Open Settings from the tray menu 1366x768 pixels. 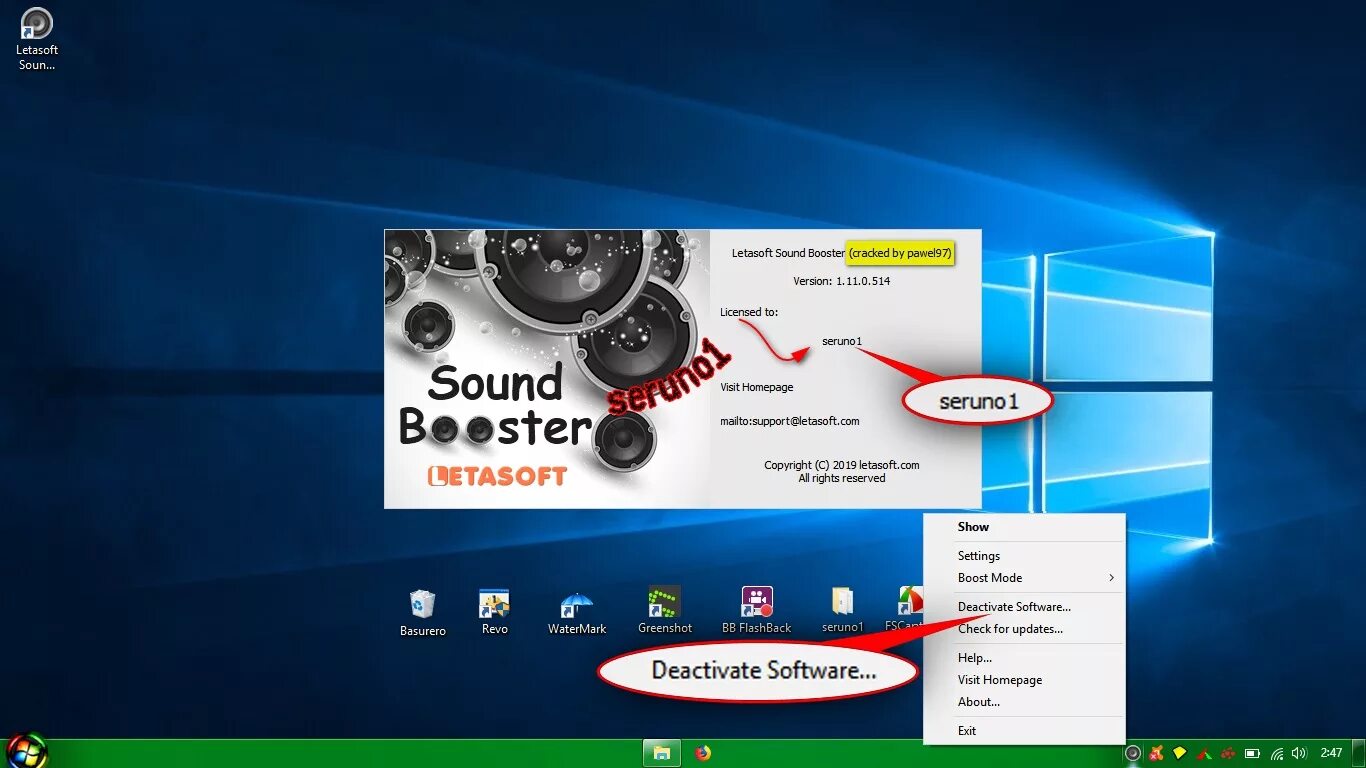tap(1024, 556)
